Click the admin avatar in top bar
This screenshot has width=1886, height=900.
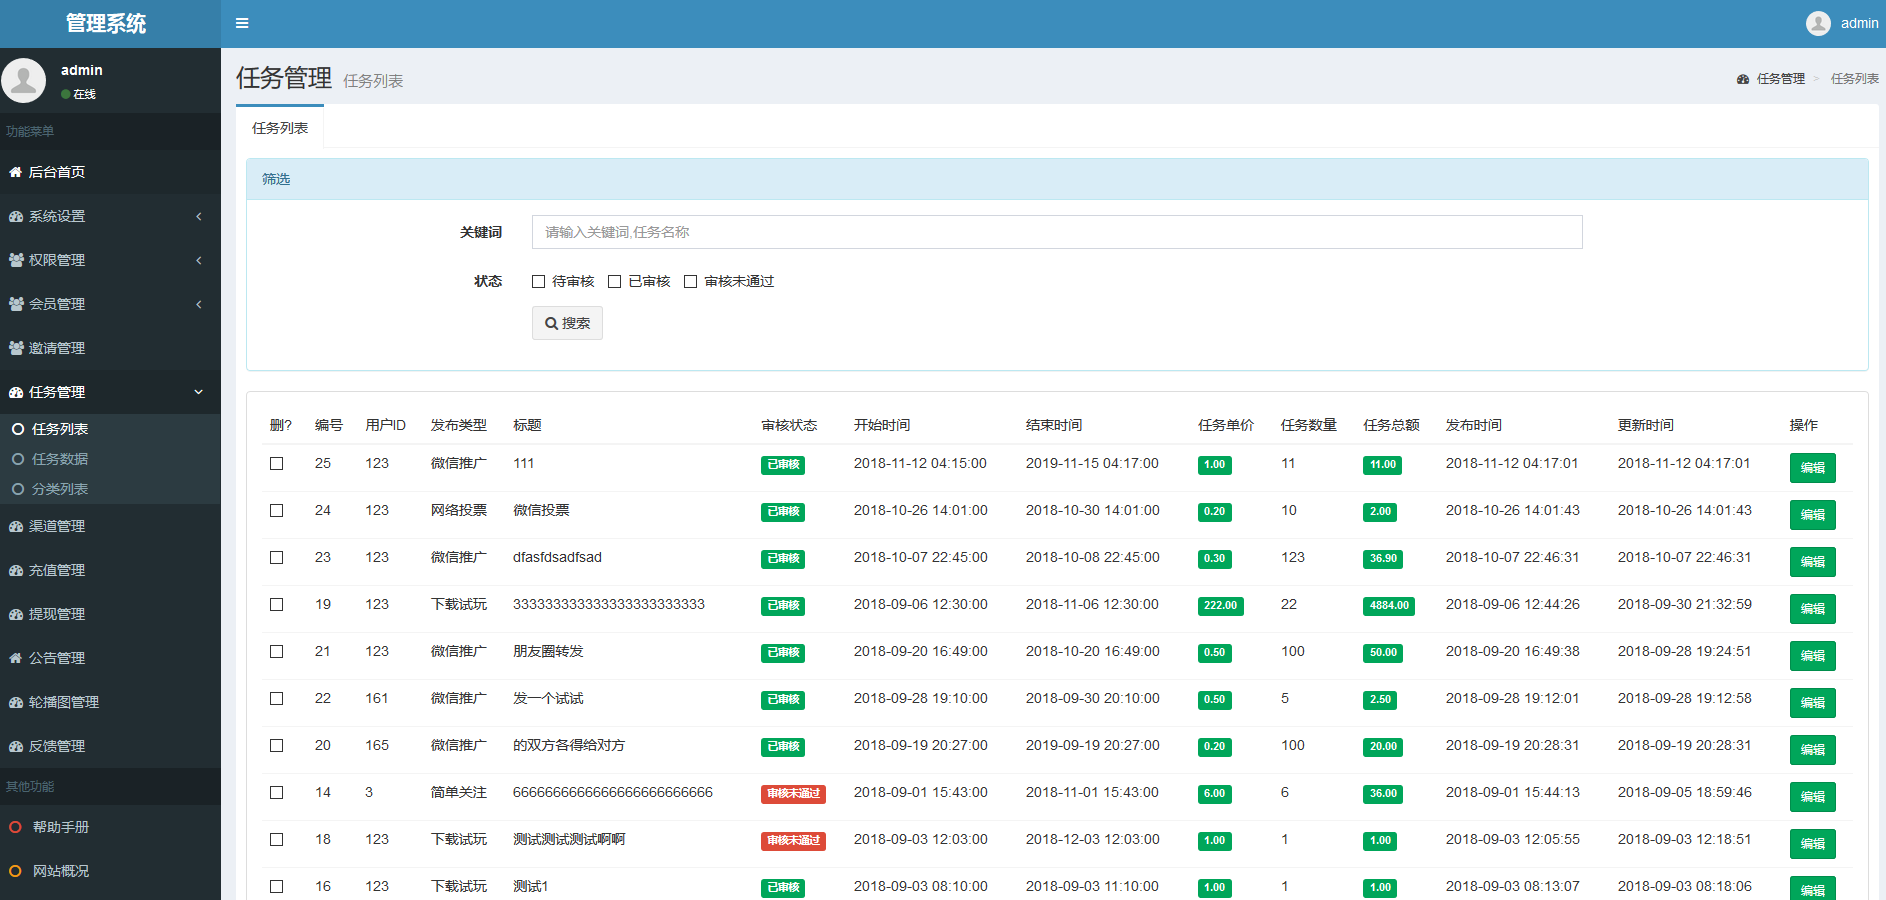click(x=1818, y=23)
